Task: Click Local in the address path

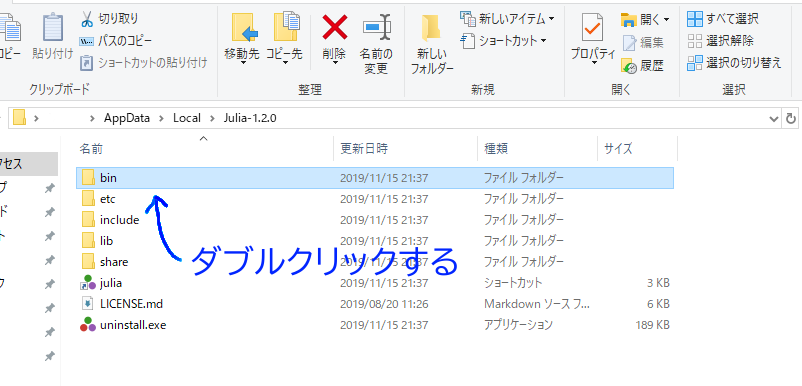Action: [186, 118]
